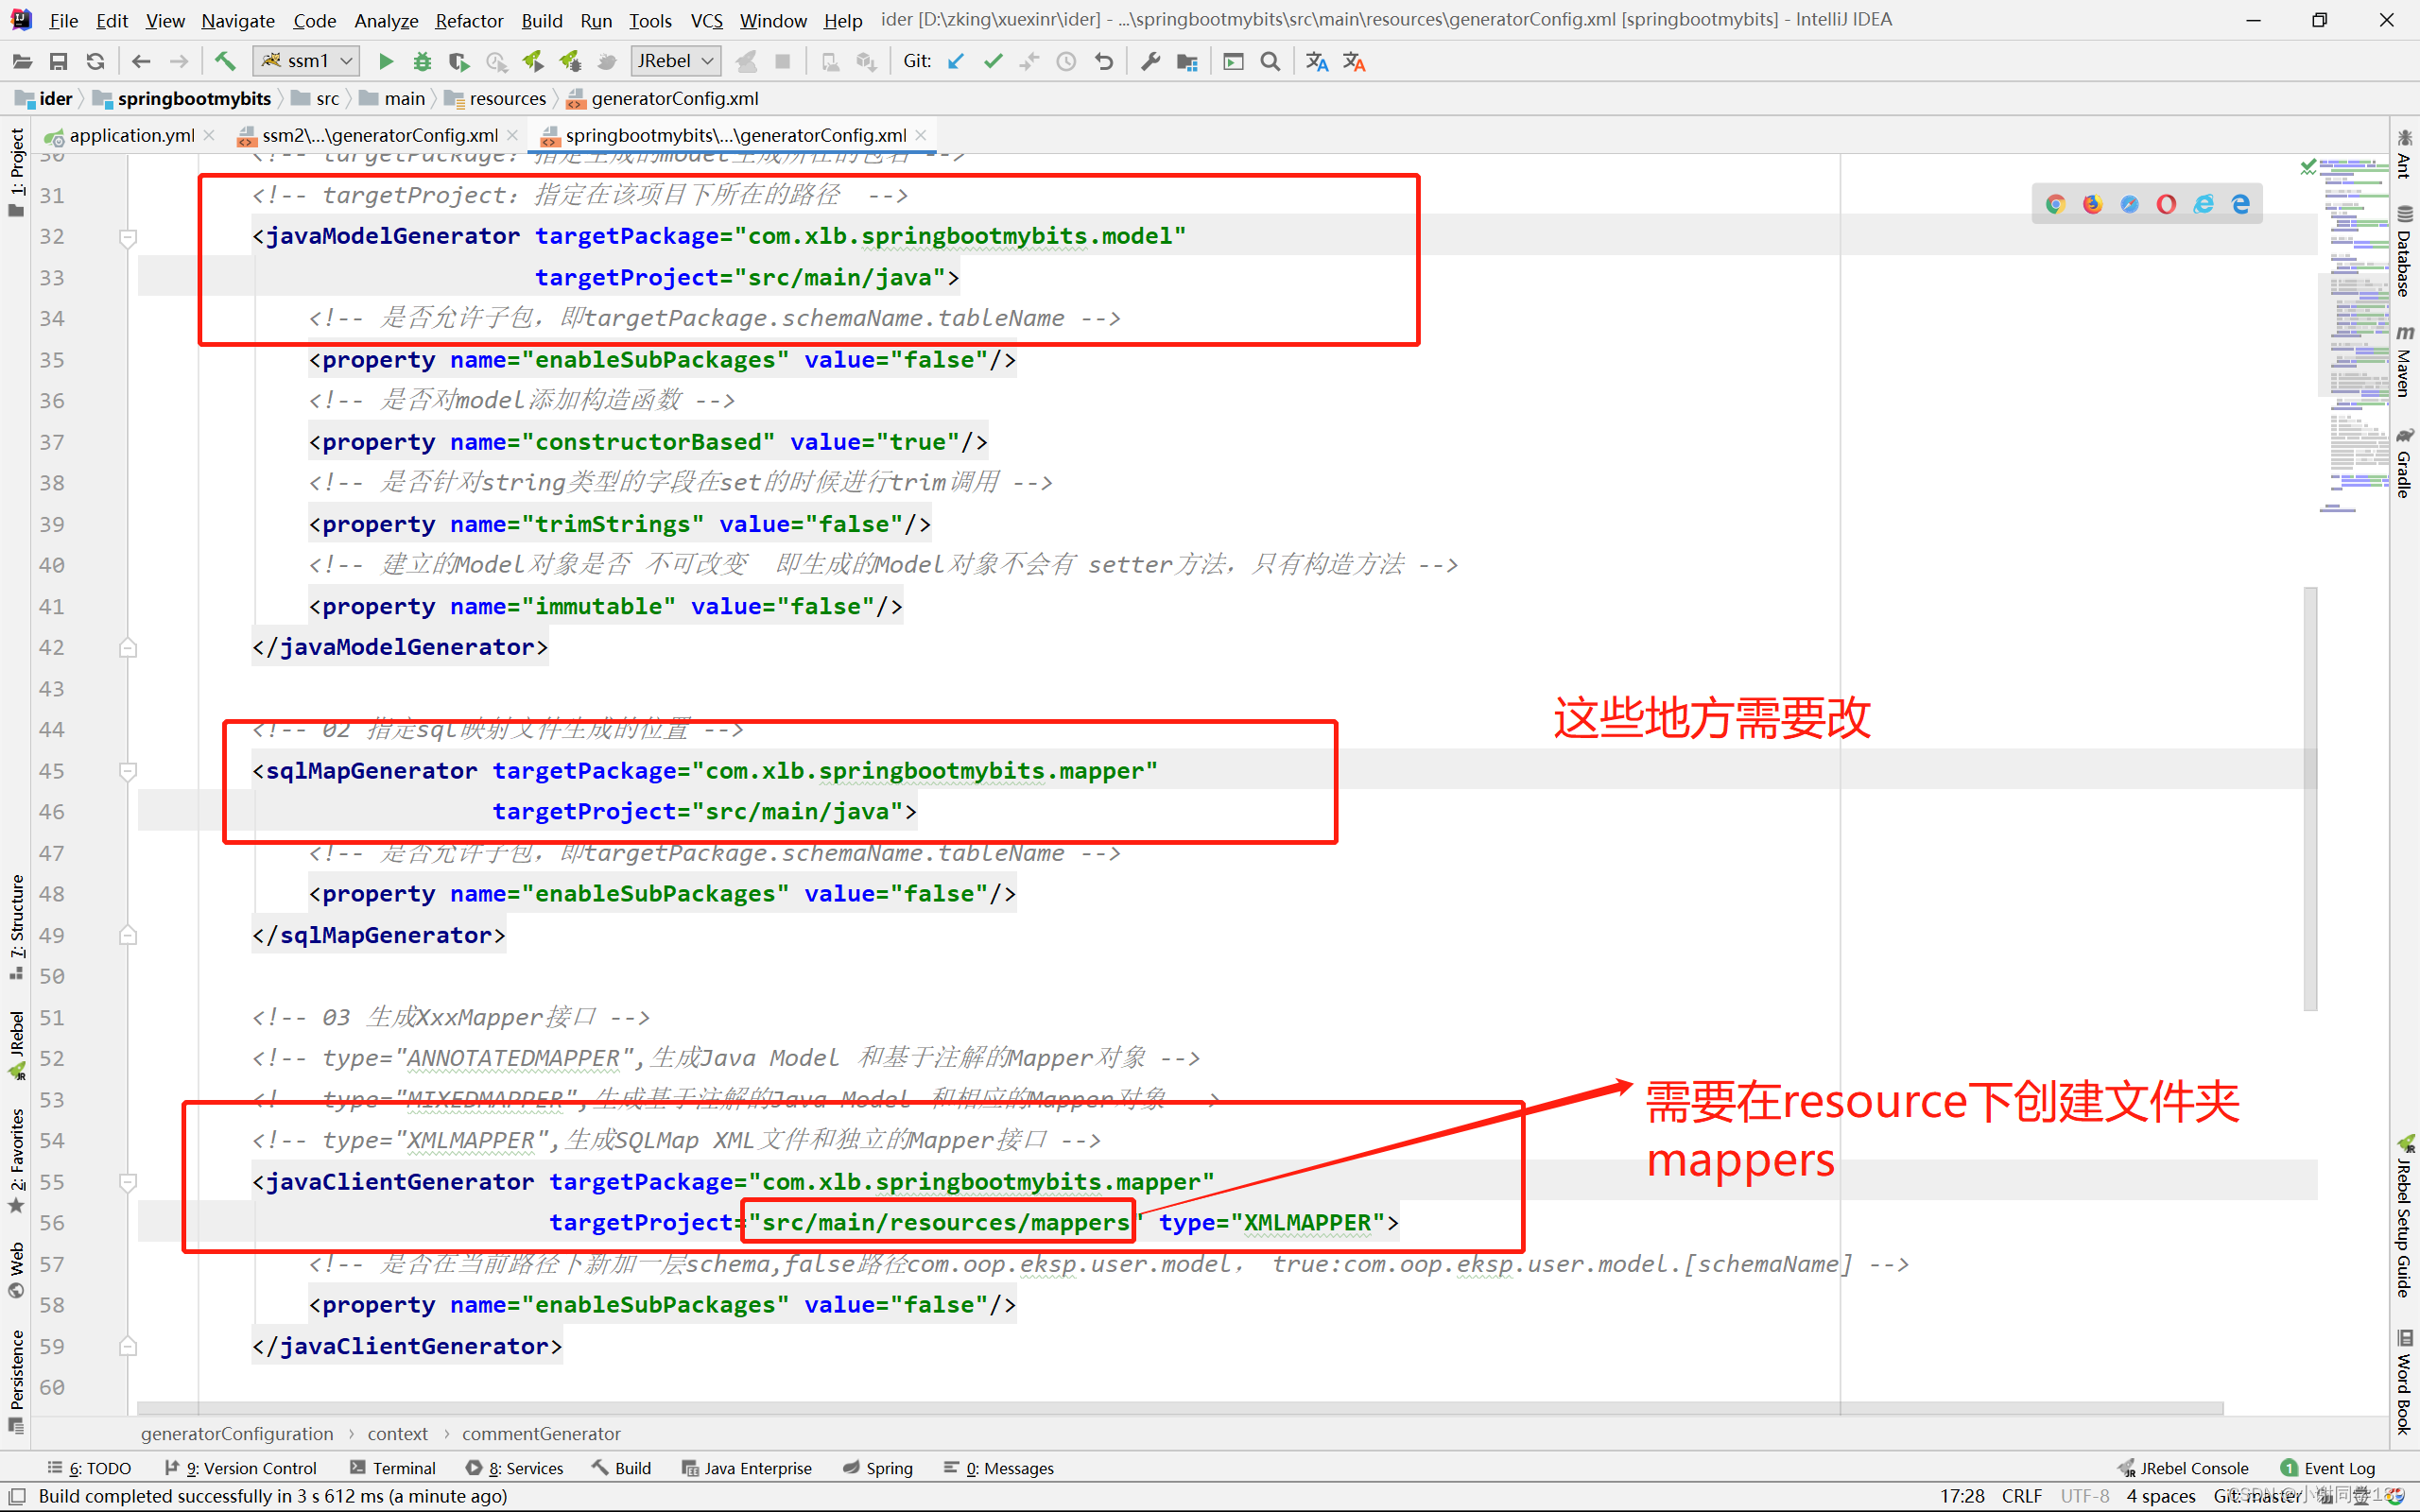Run with JRebel rocket icon
The height and width of the screenshot is (1512, 2420).
tap(533, 62)
